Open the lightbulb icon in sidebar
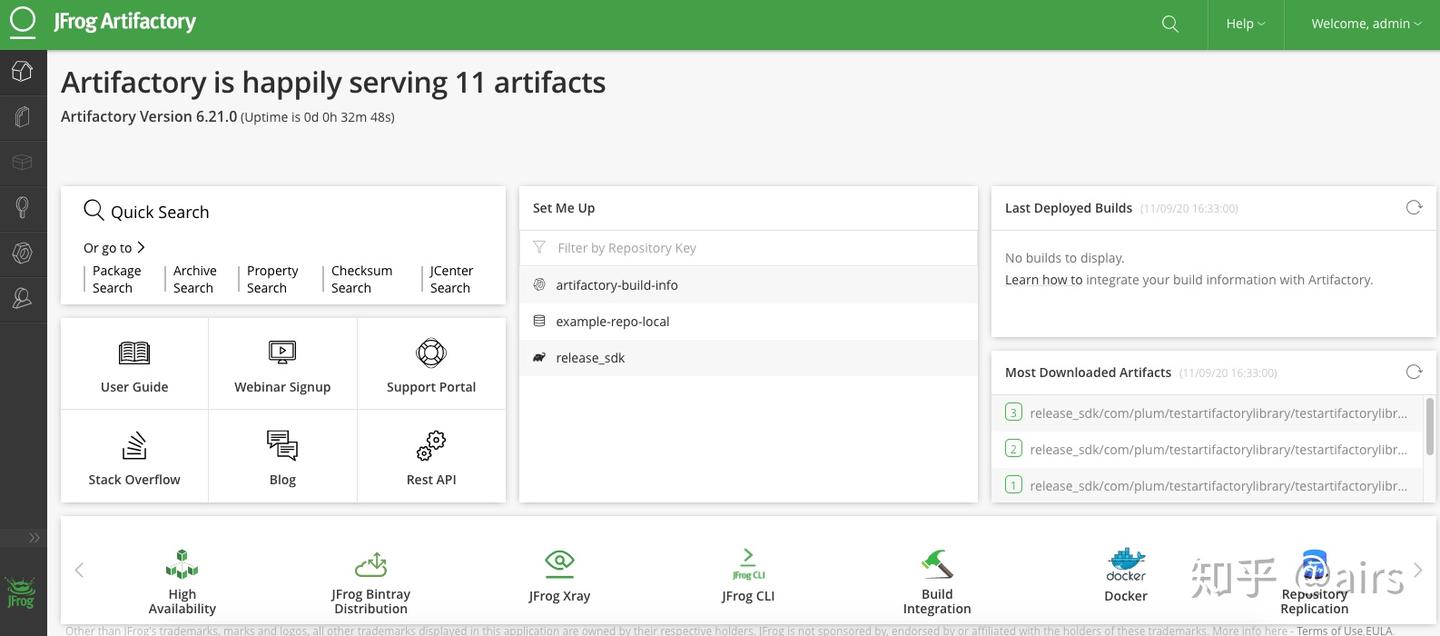 coord(22,208)
